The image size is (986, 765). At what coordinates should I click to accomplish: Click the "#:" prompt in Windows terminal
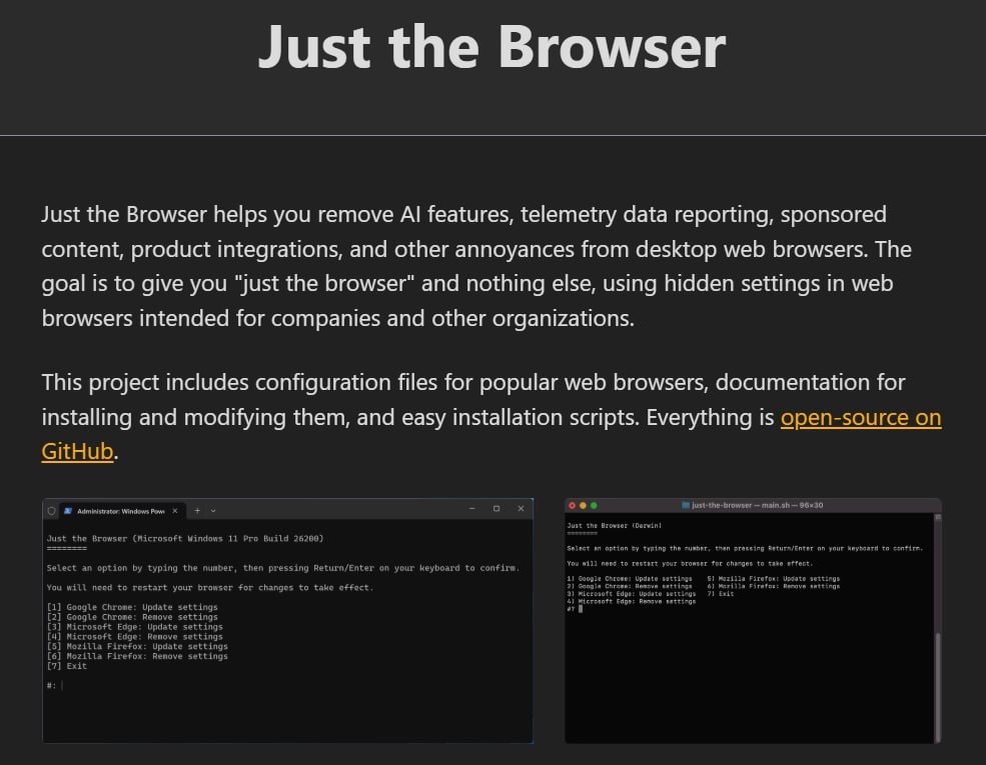[x=51, y=685]
